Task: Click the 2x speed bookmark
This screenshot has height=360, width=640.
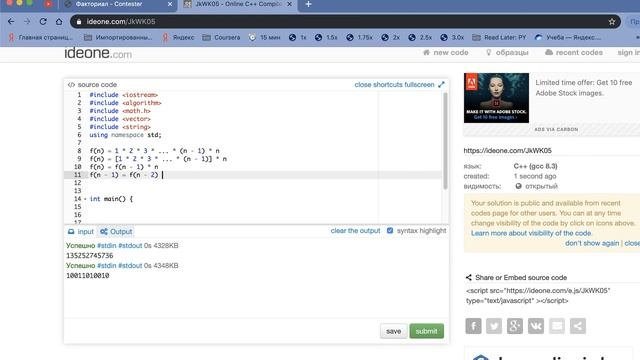Action: (x=391, y=38)
